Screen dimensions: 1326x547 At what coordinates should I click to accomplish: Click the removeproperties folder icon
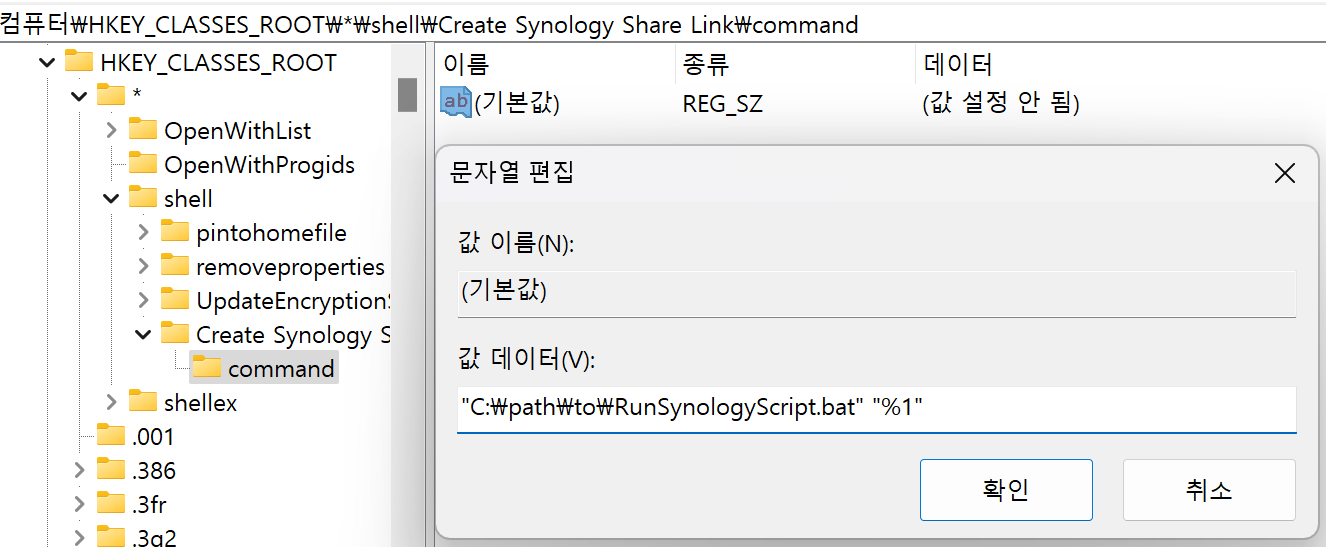(x=175, y=266)
